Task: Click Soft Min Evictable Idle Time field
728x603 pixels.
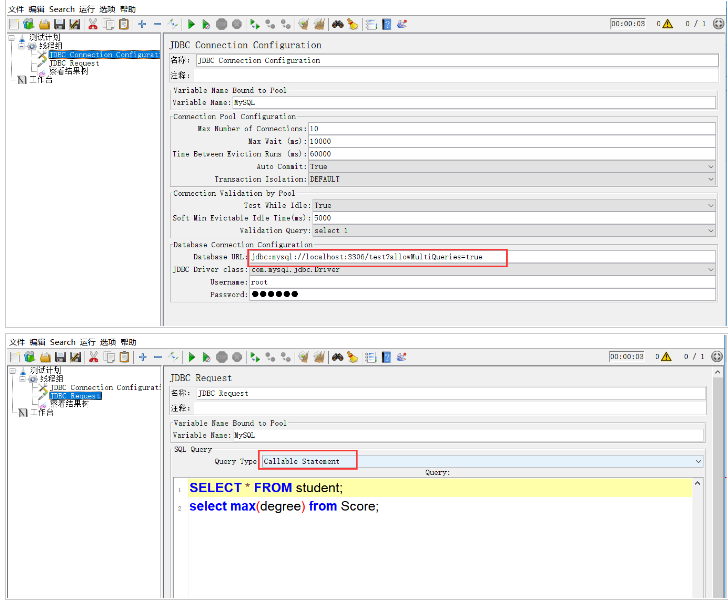Action: pyautogui.click(x=514, y=218)
